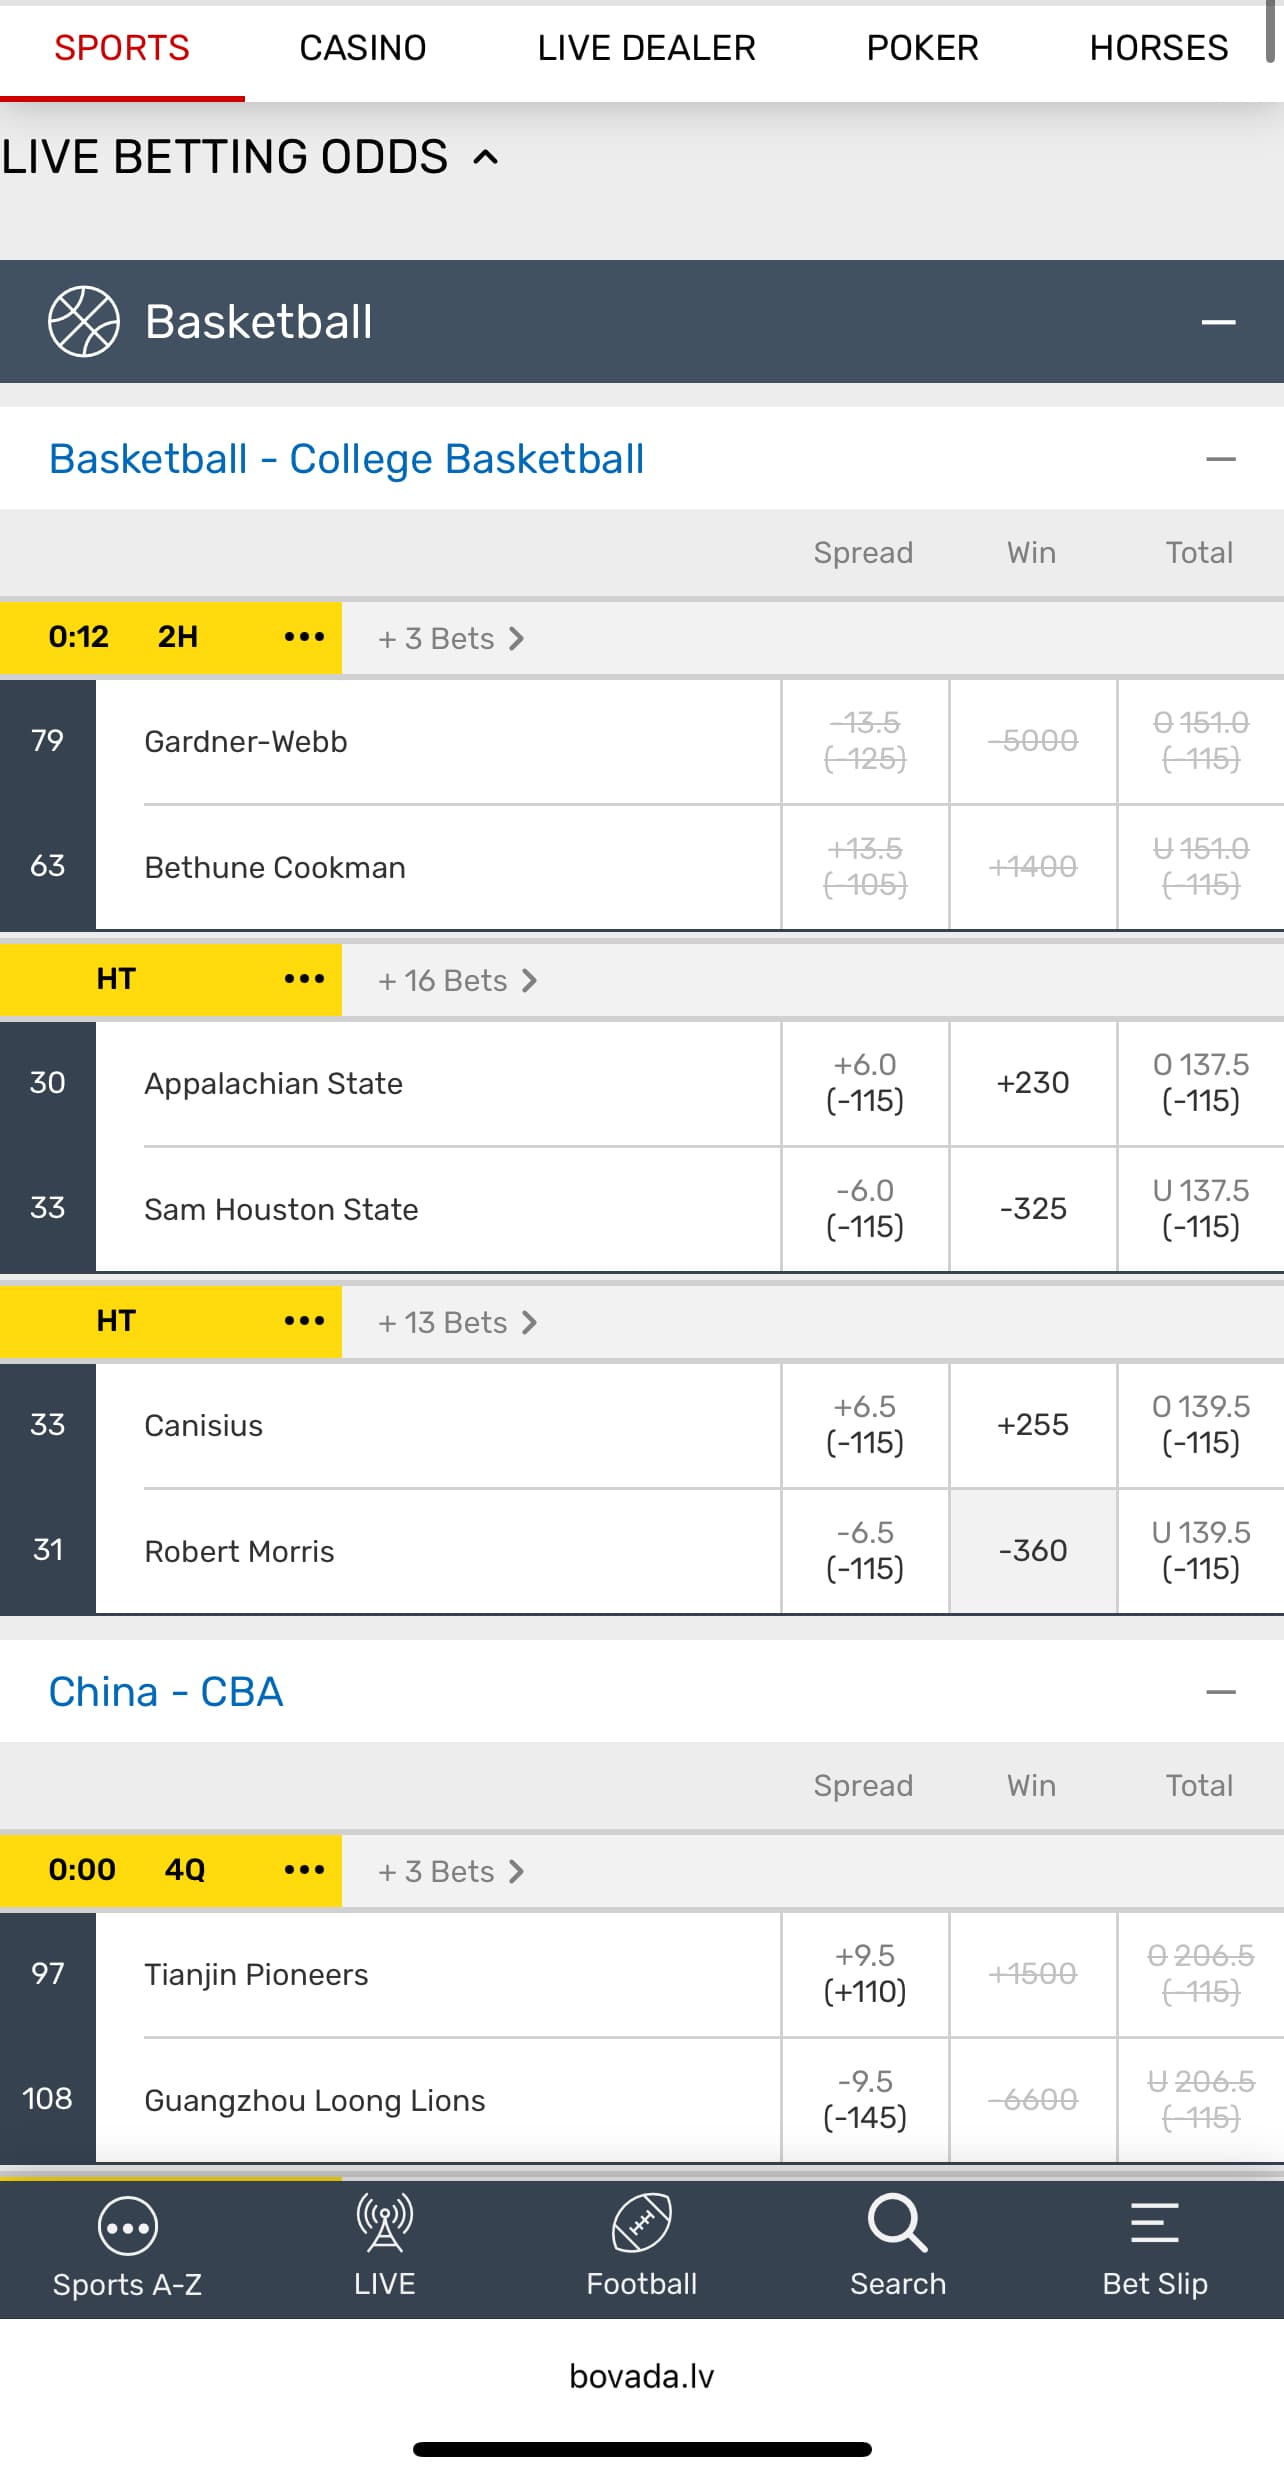View +13 Bets for Canisius game
The height and width of the screenshot is (2481, 1284).
point(457,1323)
